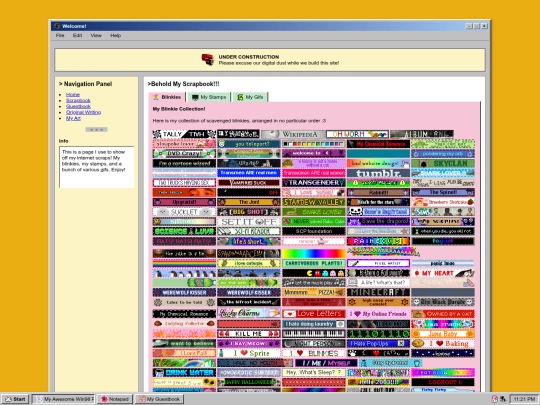The image size is (540, 405).
Task: Click the Welcome! window title bar icon
Action: (x=57, y=26)
